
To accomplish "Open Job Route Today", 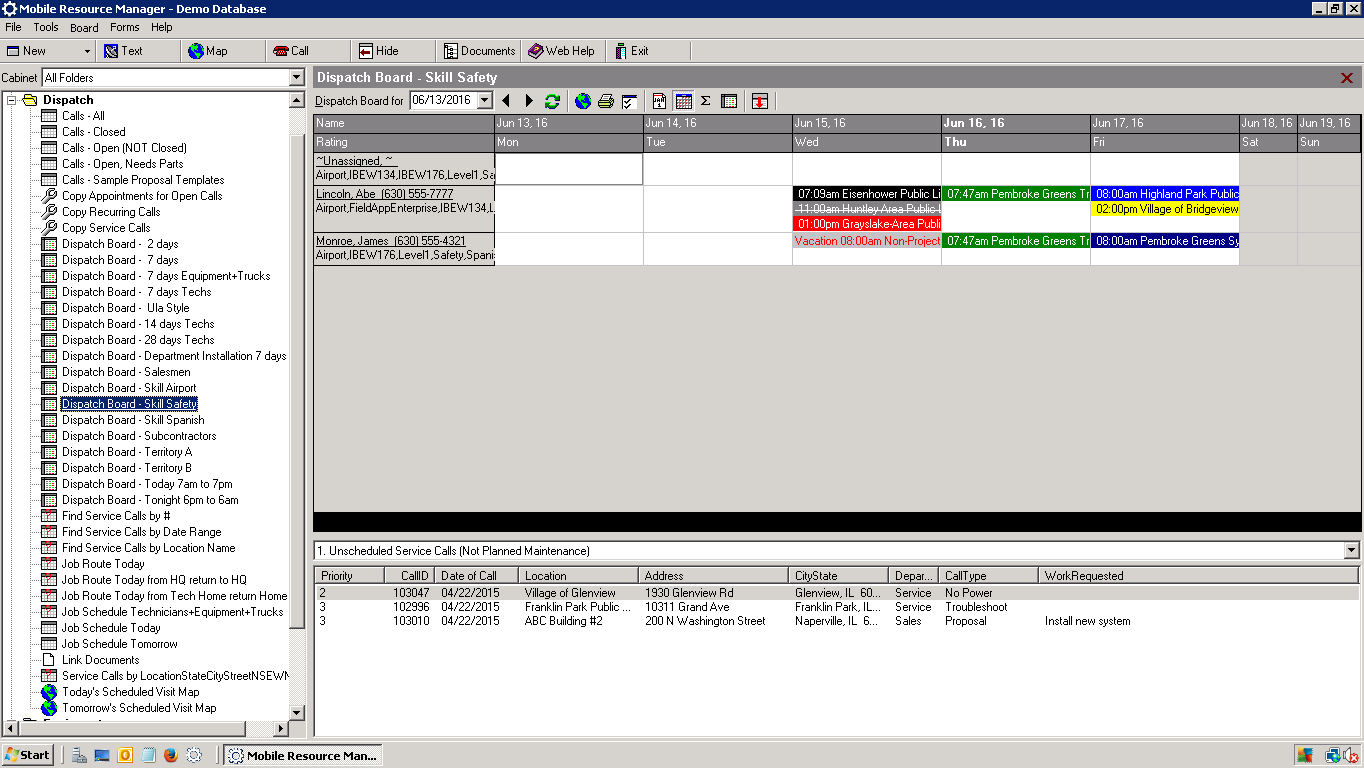I will [103, 564].
